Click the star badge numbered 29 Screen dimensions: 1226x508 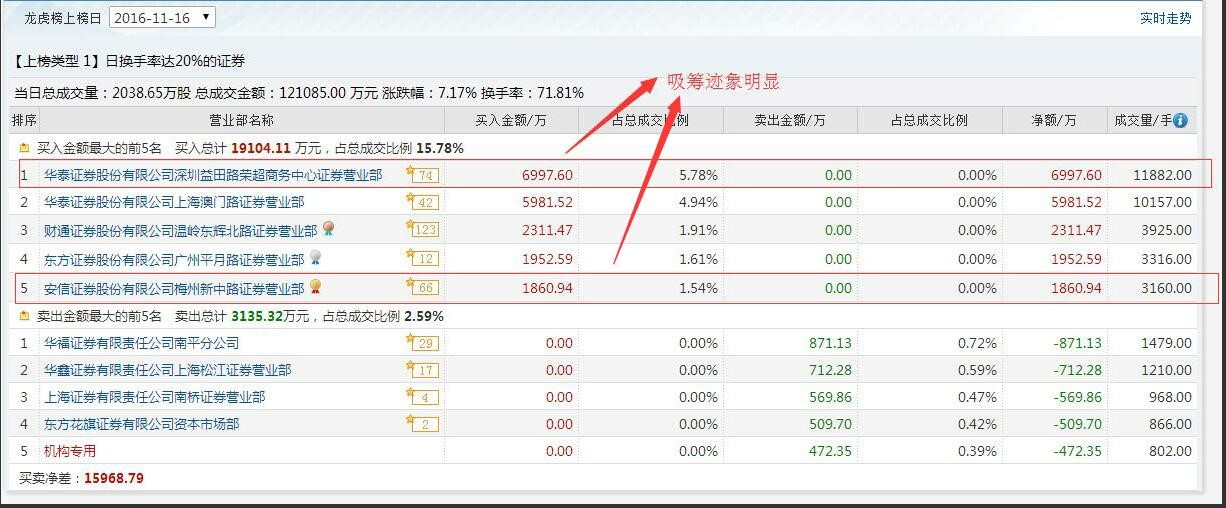click(x=422, y=343)
